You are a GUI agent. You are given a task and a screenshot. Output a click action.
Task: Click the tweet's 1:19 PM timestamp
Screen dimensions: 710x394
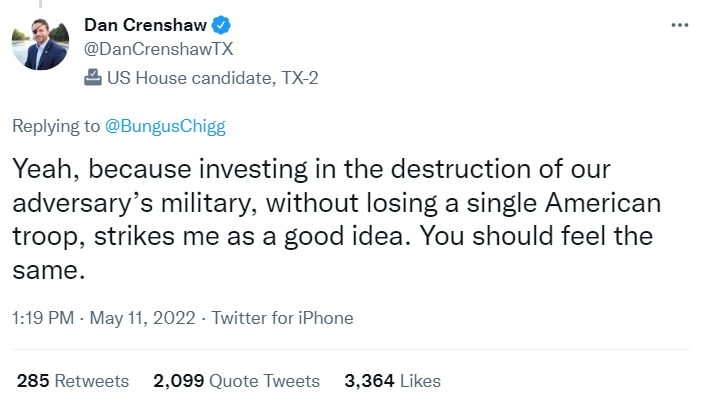click(x=43, y=318)
